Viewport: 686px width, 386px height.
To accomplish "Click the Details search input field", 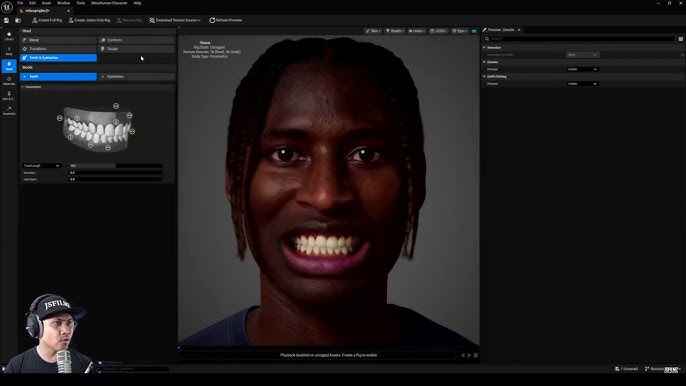I will click(580, 39).
